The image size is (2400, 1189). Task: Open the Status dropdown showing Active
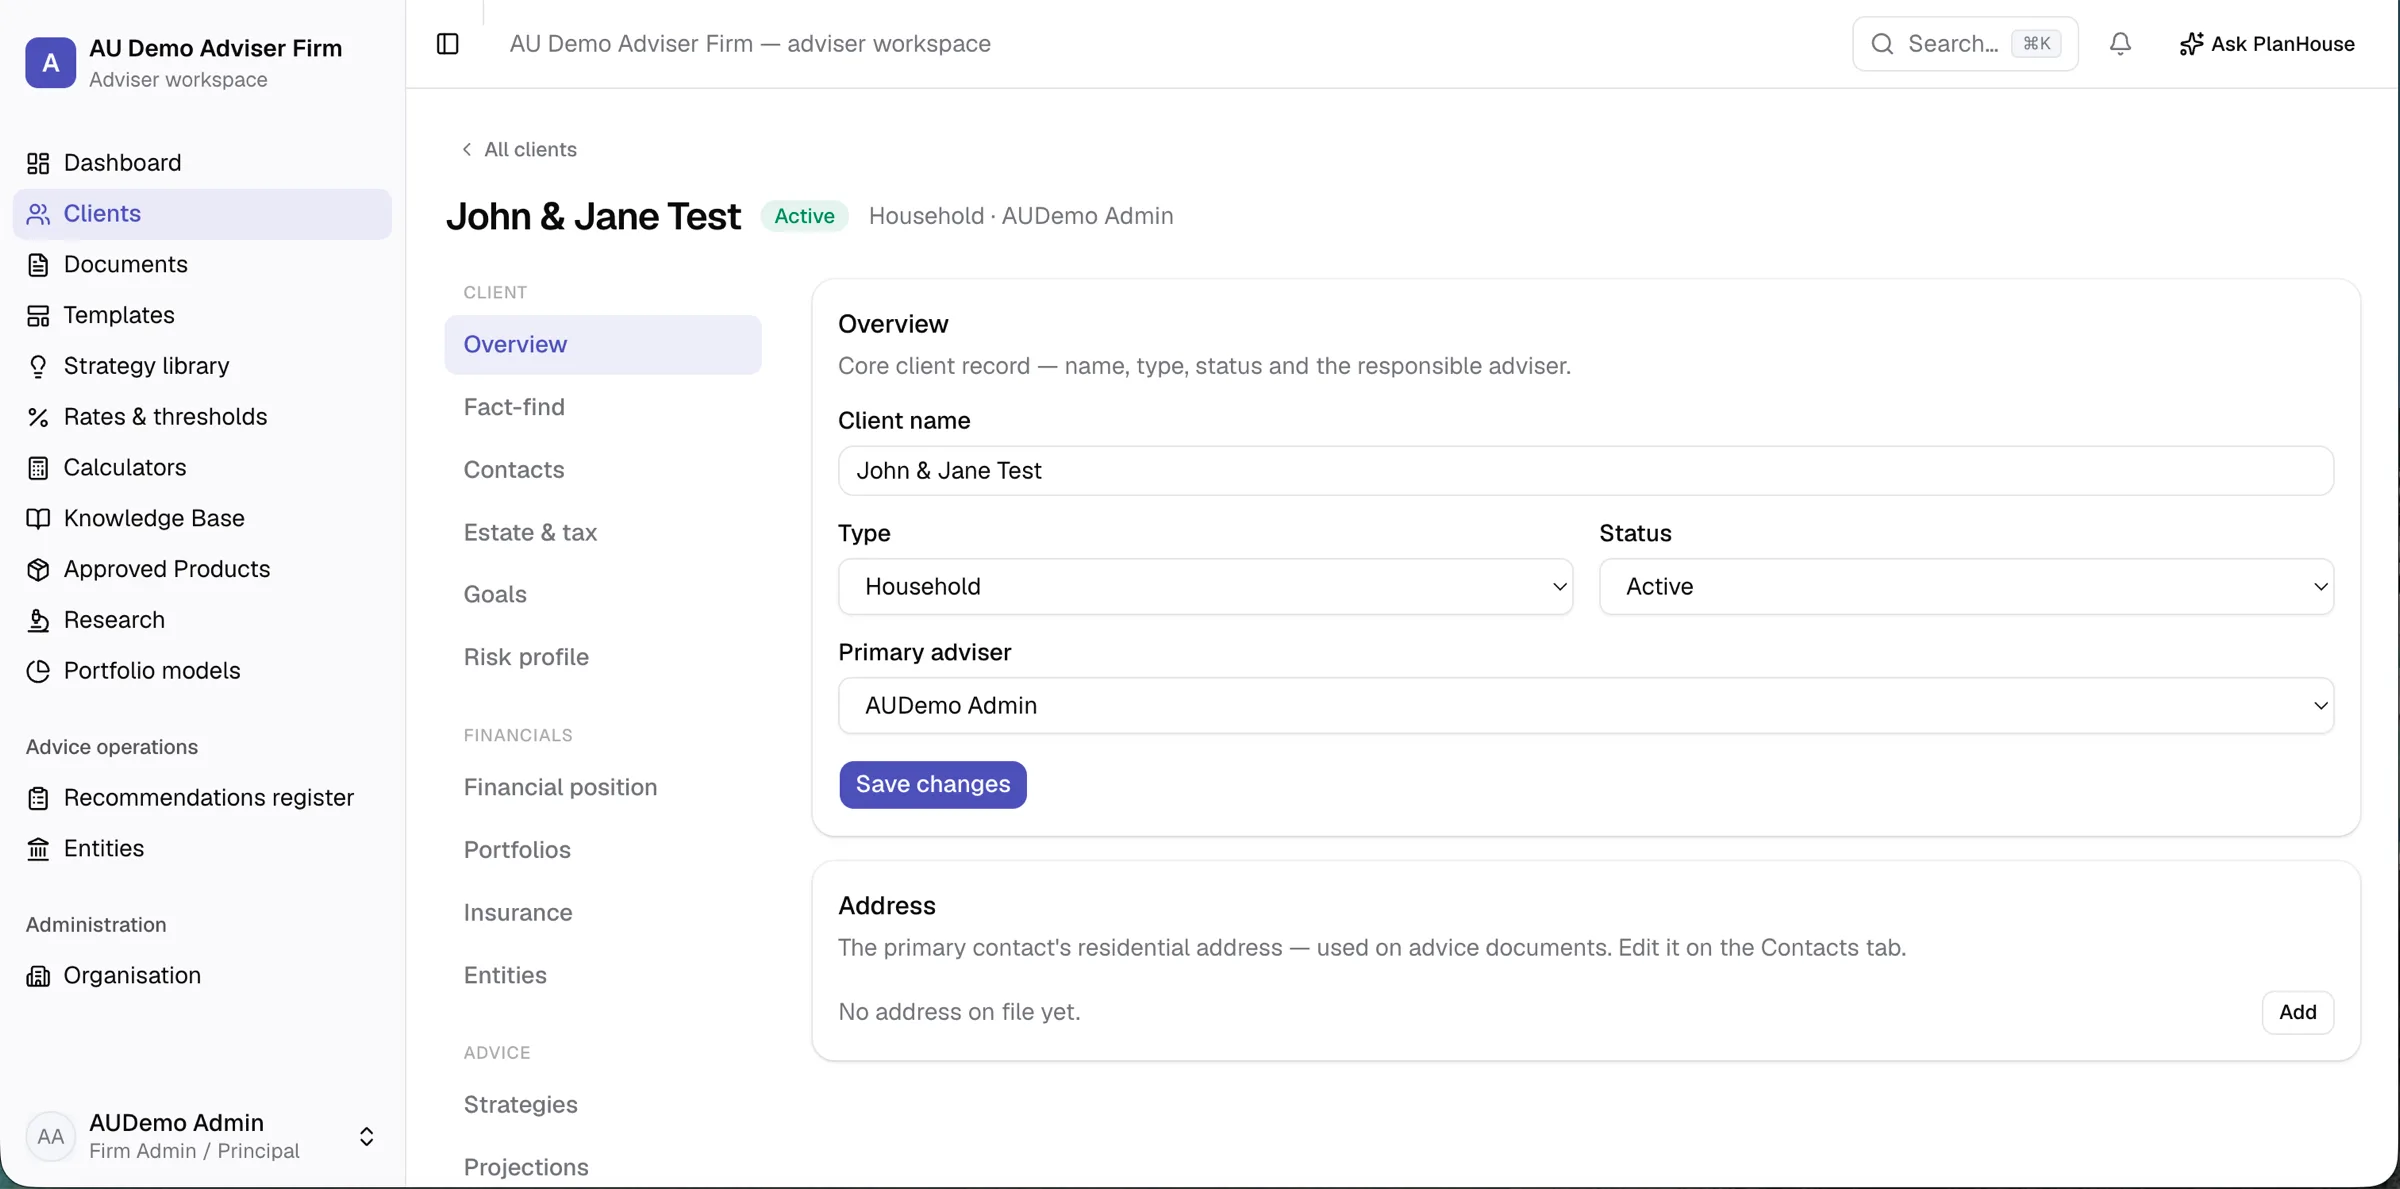tap(1966, 586)
